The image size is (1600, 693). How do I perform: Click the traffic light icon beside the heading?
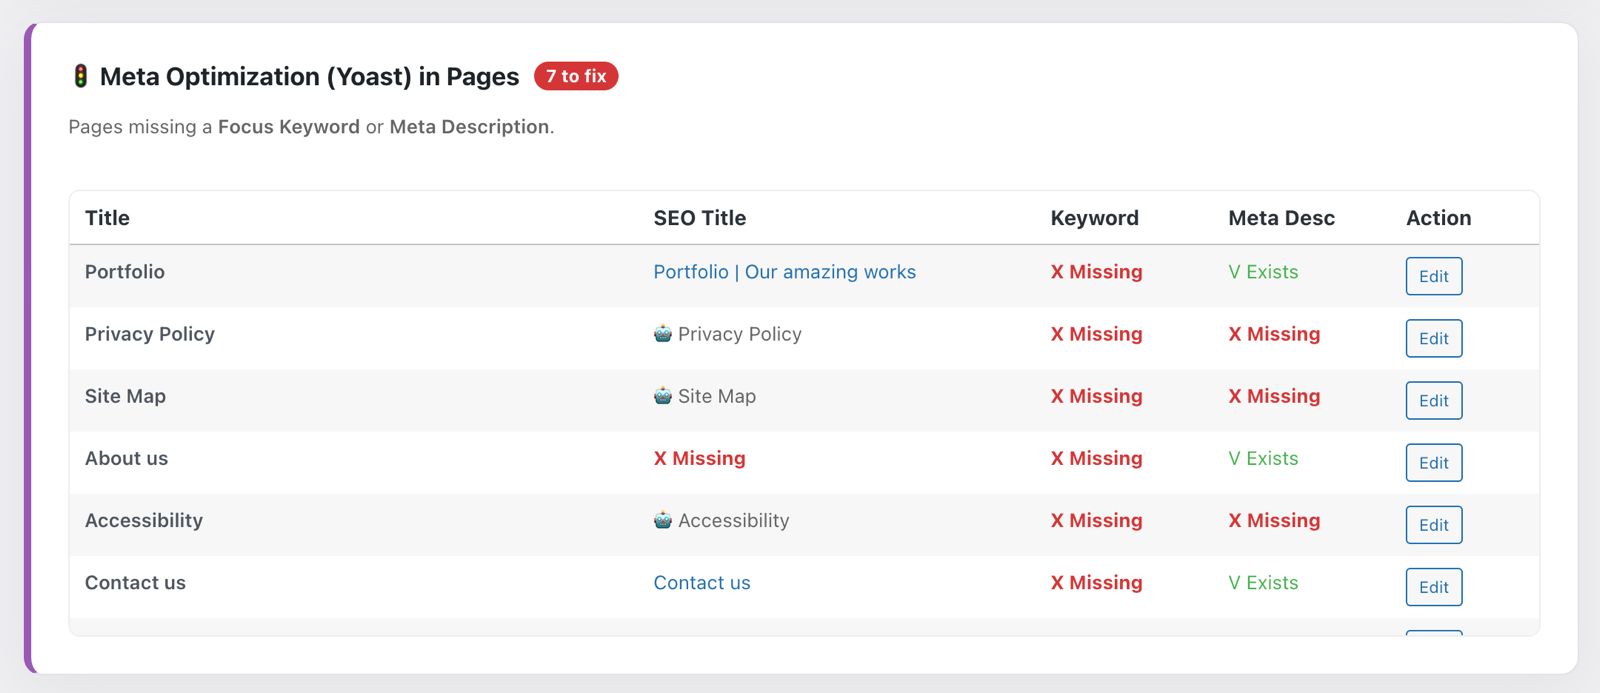tap(81, 77)
